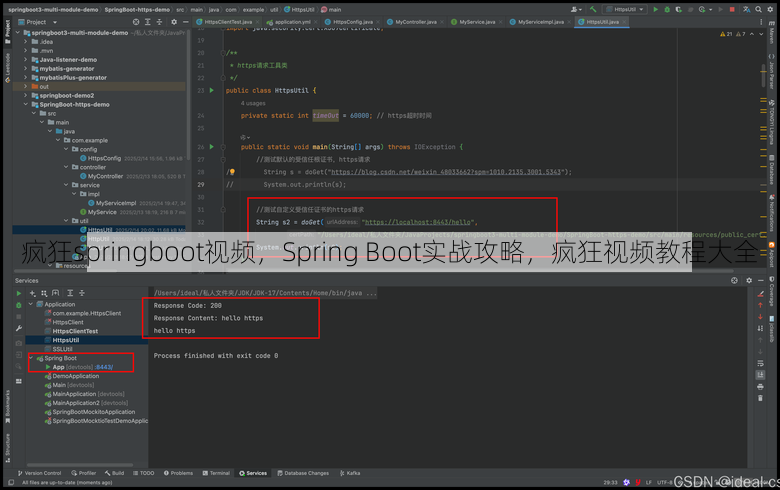
Task: Expand all nodes in Project panel
Action: click(147, 22)
